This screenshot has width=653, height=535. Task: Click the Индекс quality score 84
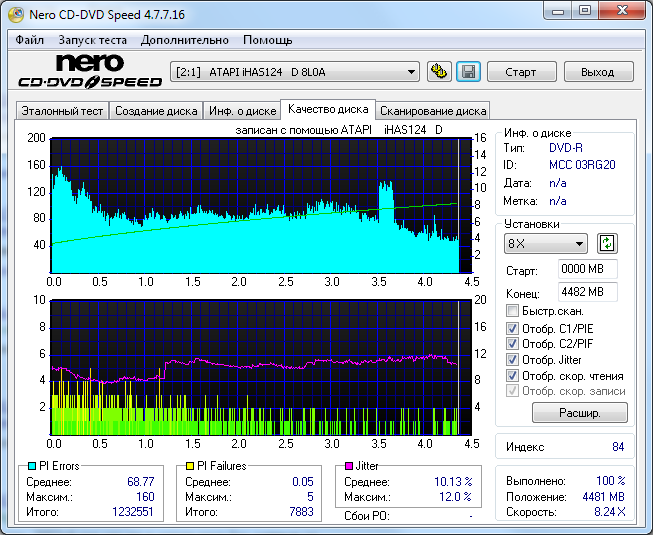(x=618, y=447)
